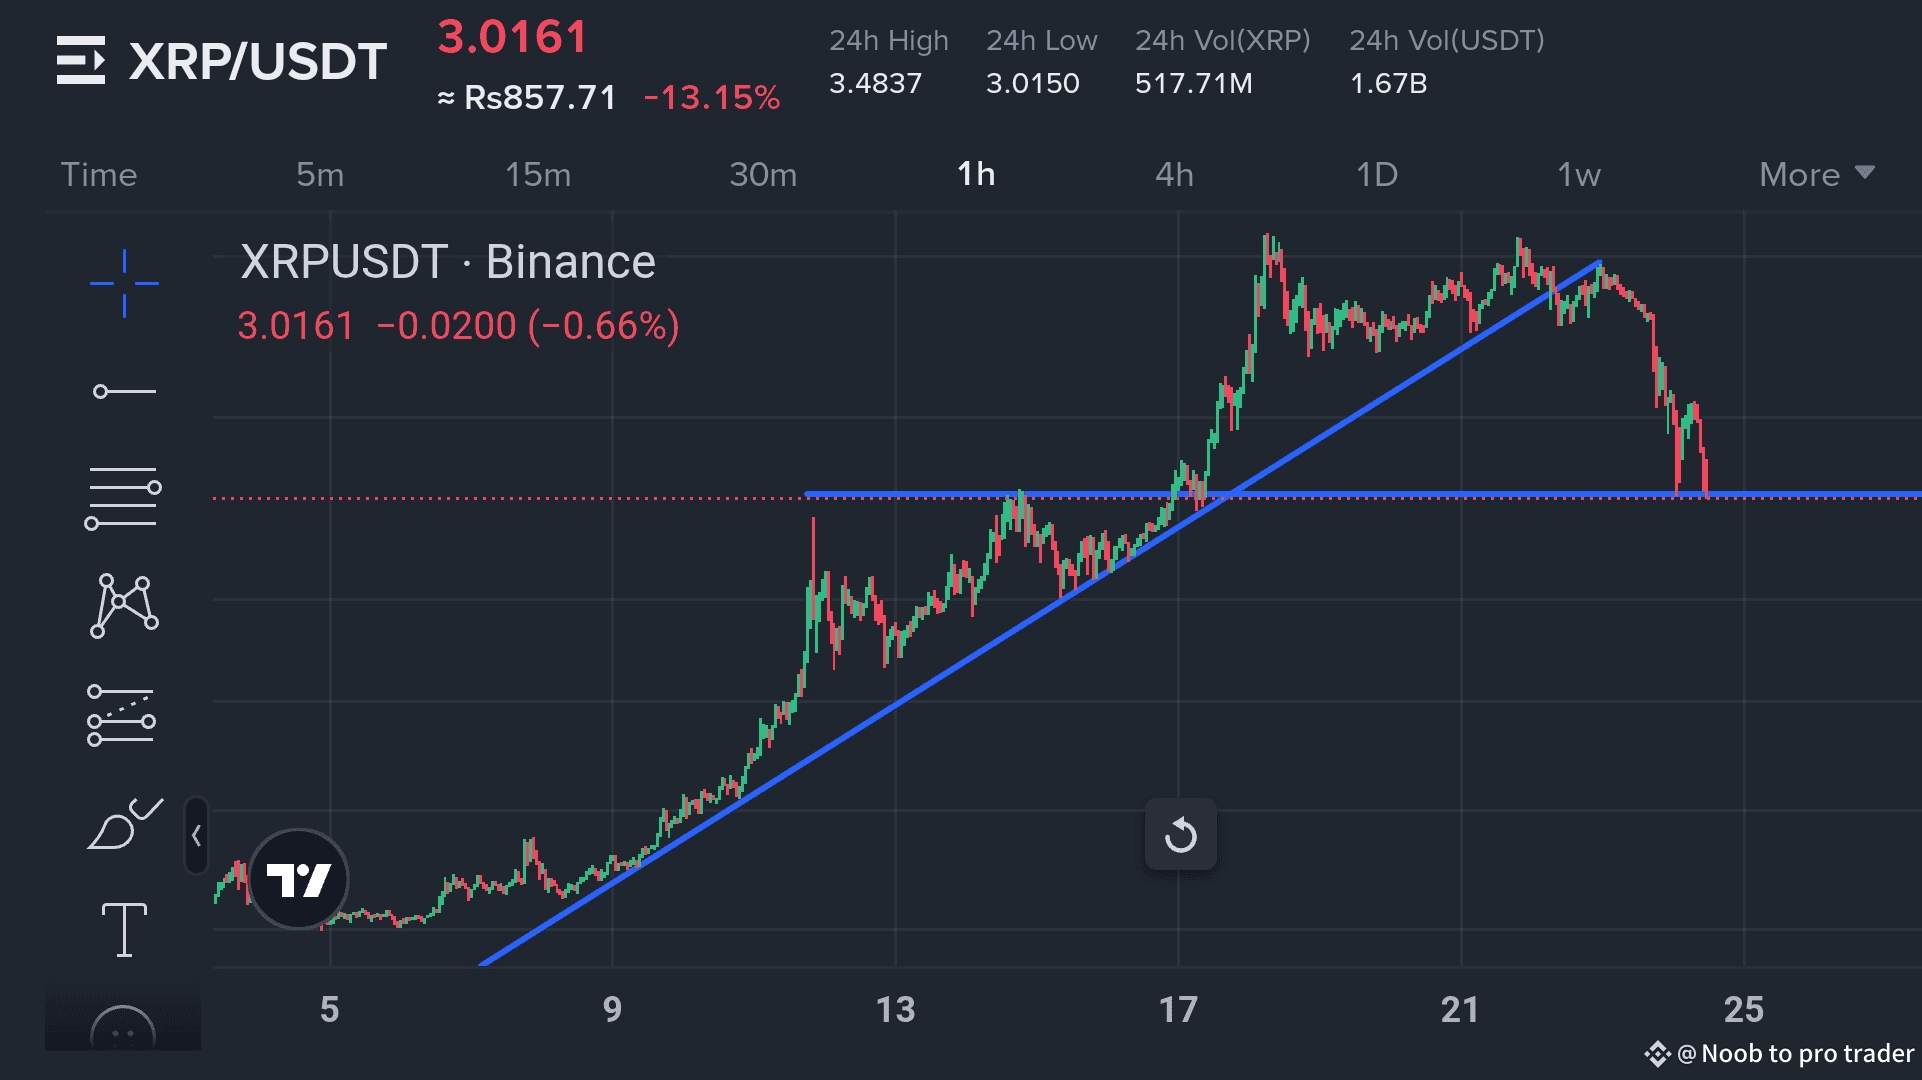The width and height of the screenshot is (1922, 1080).
Task: Open the prediction and measurement tools
Action: click(x=121, y=715)
